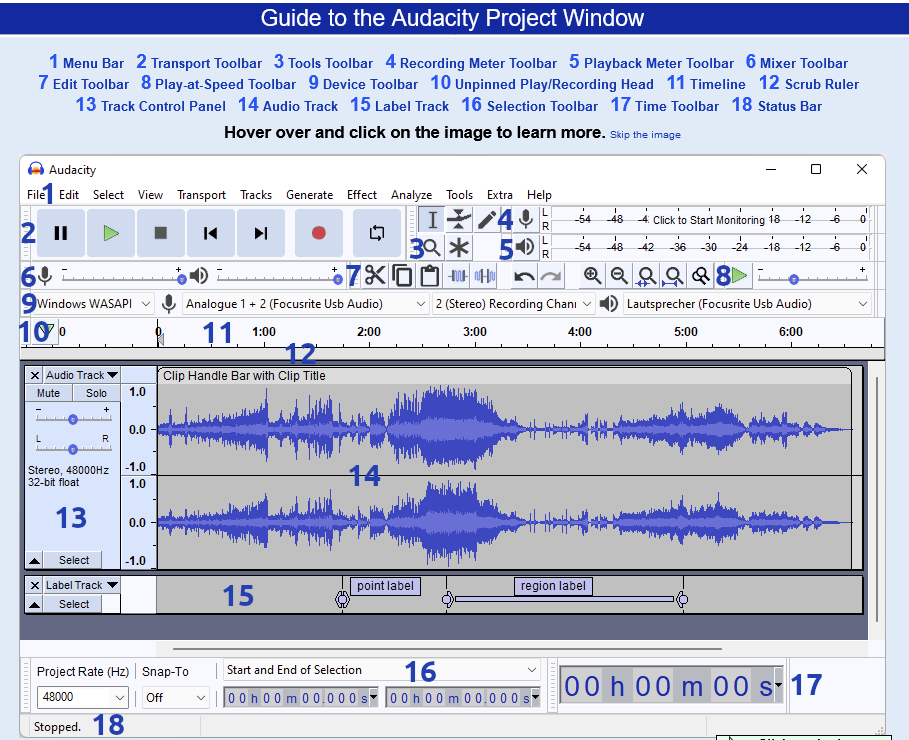Click the Play-at-Speed green button

coord(740,275)
